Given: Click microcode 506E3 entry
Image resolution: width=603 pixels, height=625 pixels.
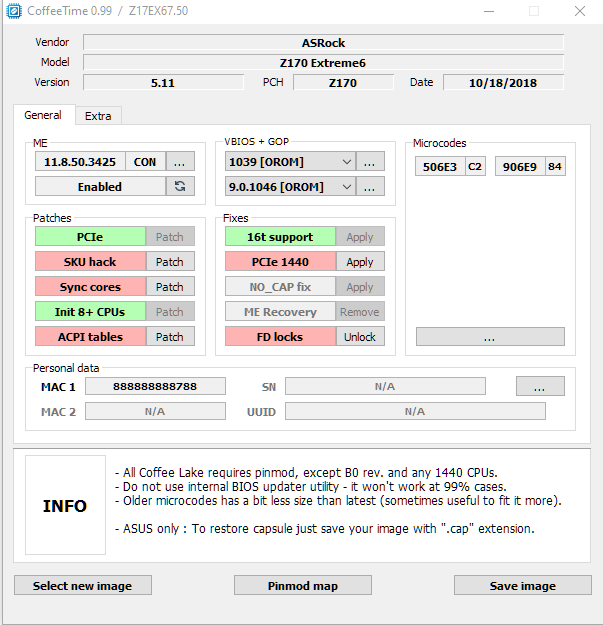Looking at the screenshot, I should click(440, 167).
